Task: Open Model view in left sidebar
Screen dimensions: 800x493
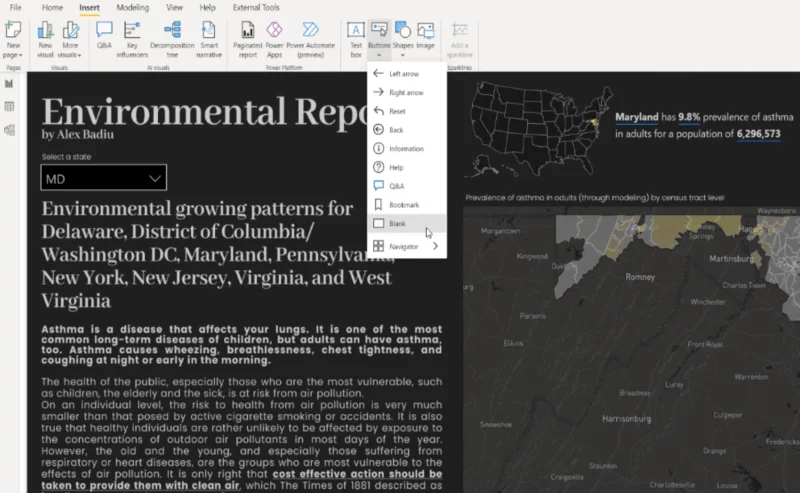Action: [9, 130]
